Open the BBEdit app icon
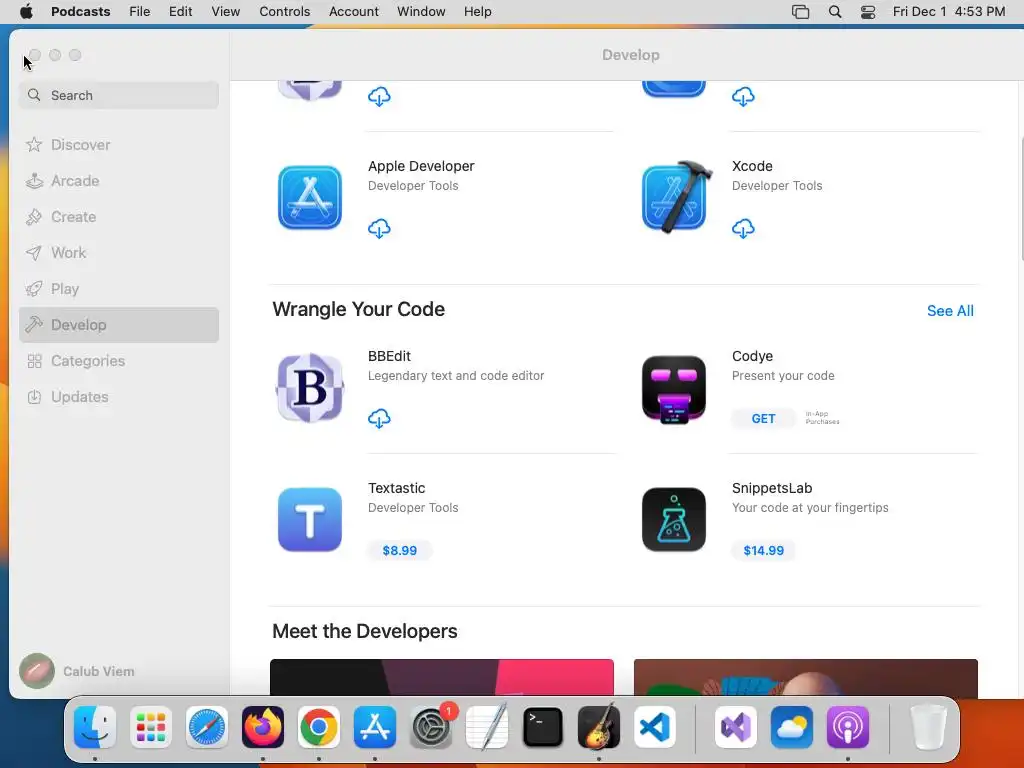 tap(310, 388)
